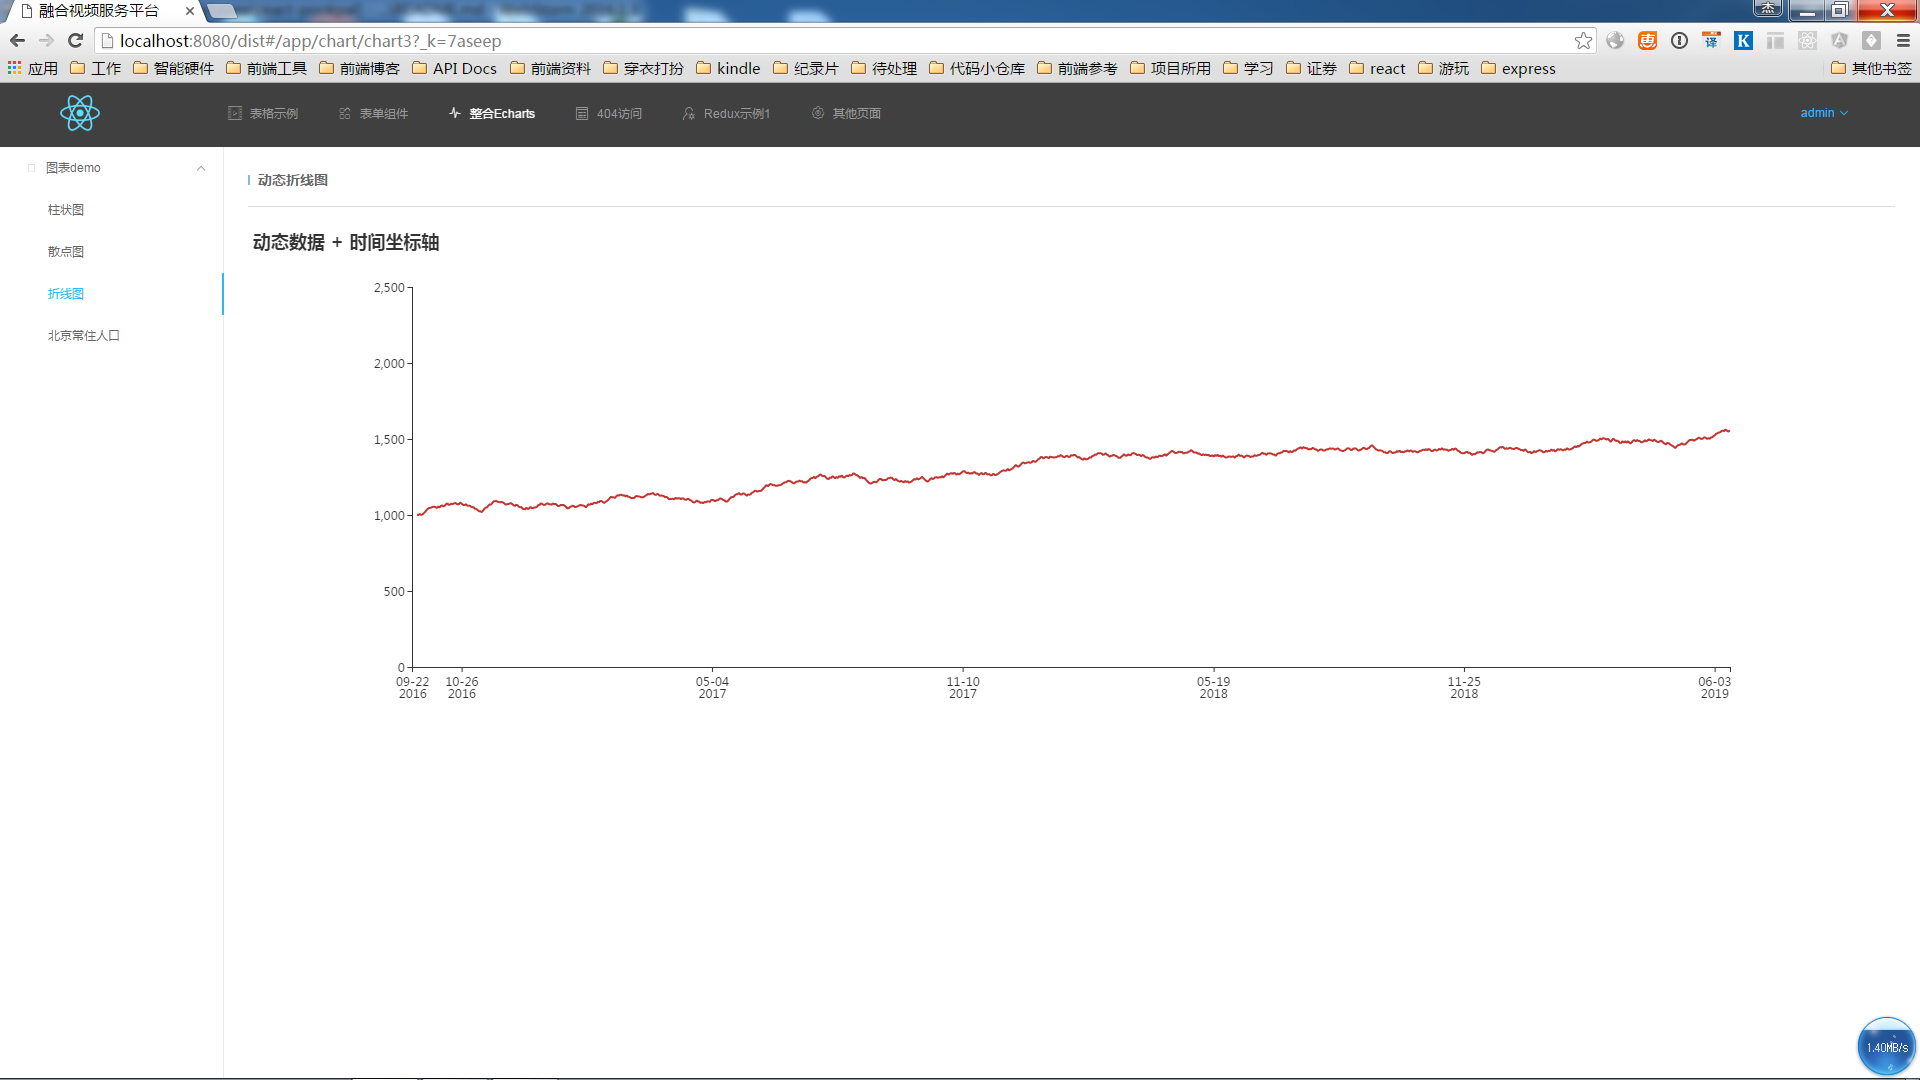The height and width of the screenshot is (1080, 1920).
Task: Click the React logo icon
Action: click(80, 113)
